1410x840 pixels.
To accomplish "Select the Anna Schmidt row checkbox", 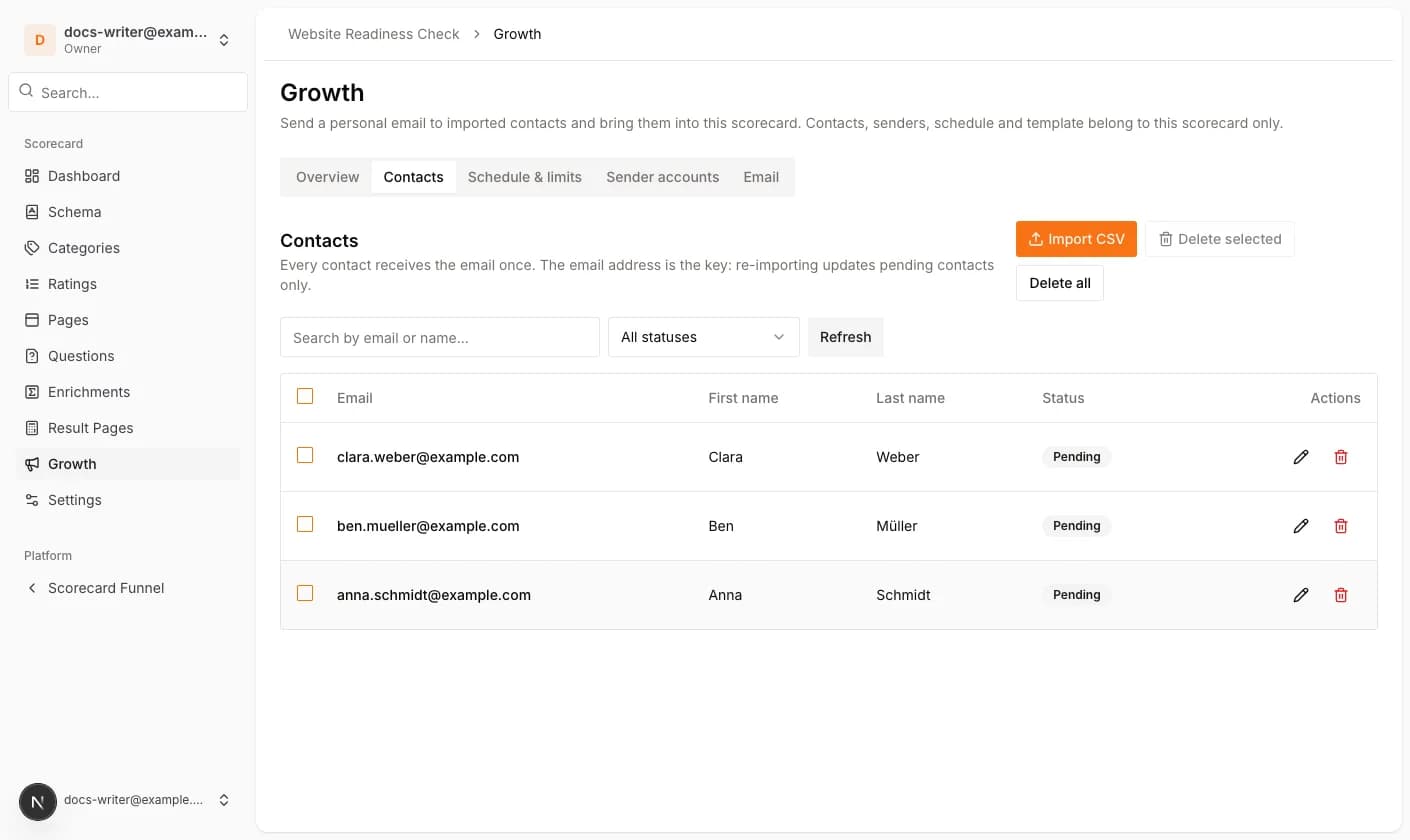I will click(x=305, y=593).
